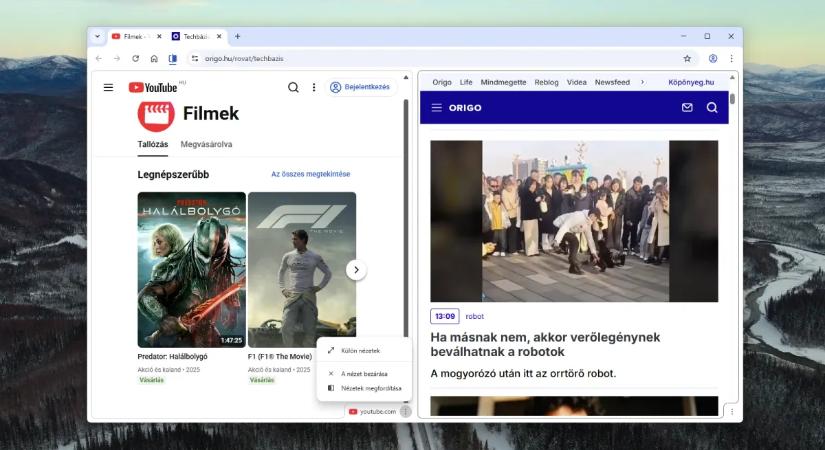Choose Külön nézetek in context menu
Viewport: 825px width, 450px height.
click(364, 351)
